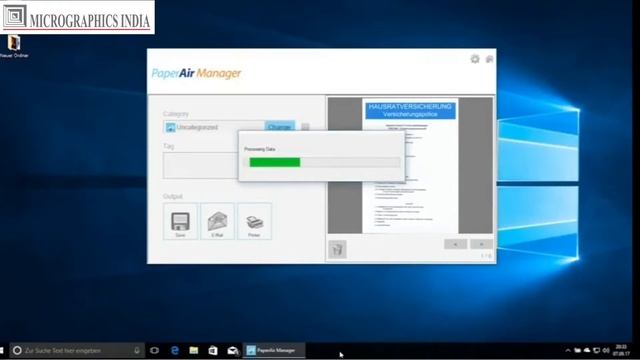
Task: Click the Cortana circle in search box
Action: [17, 350]
